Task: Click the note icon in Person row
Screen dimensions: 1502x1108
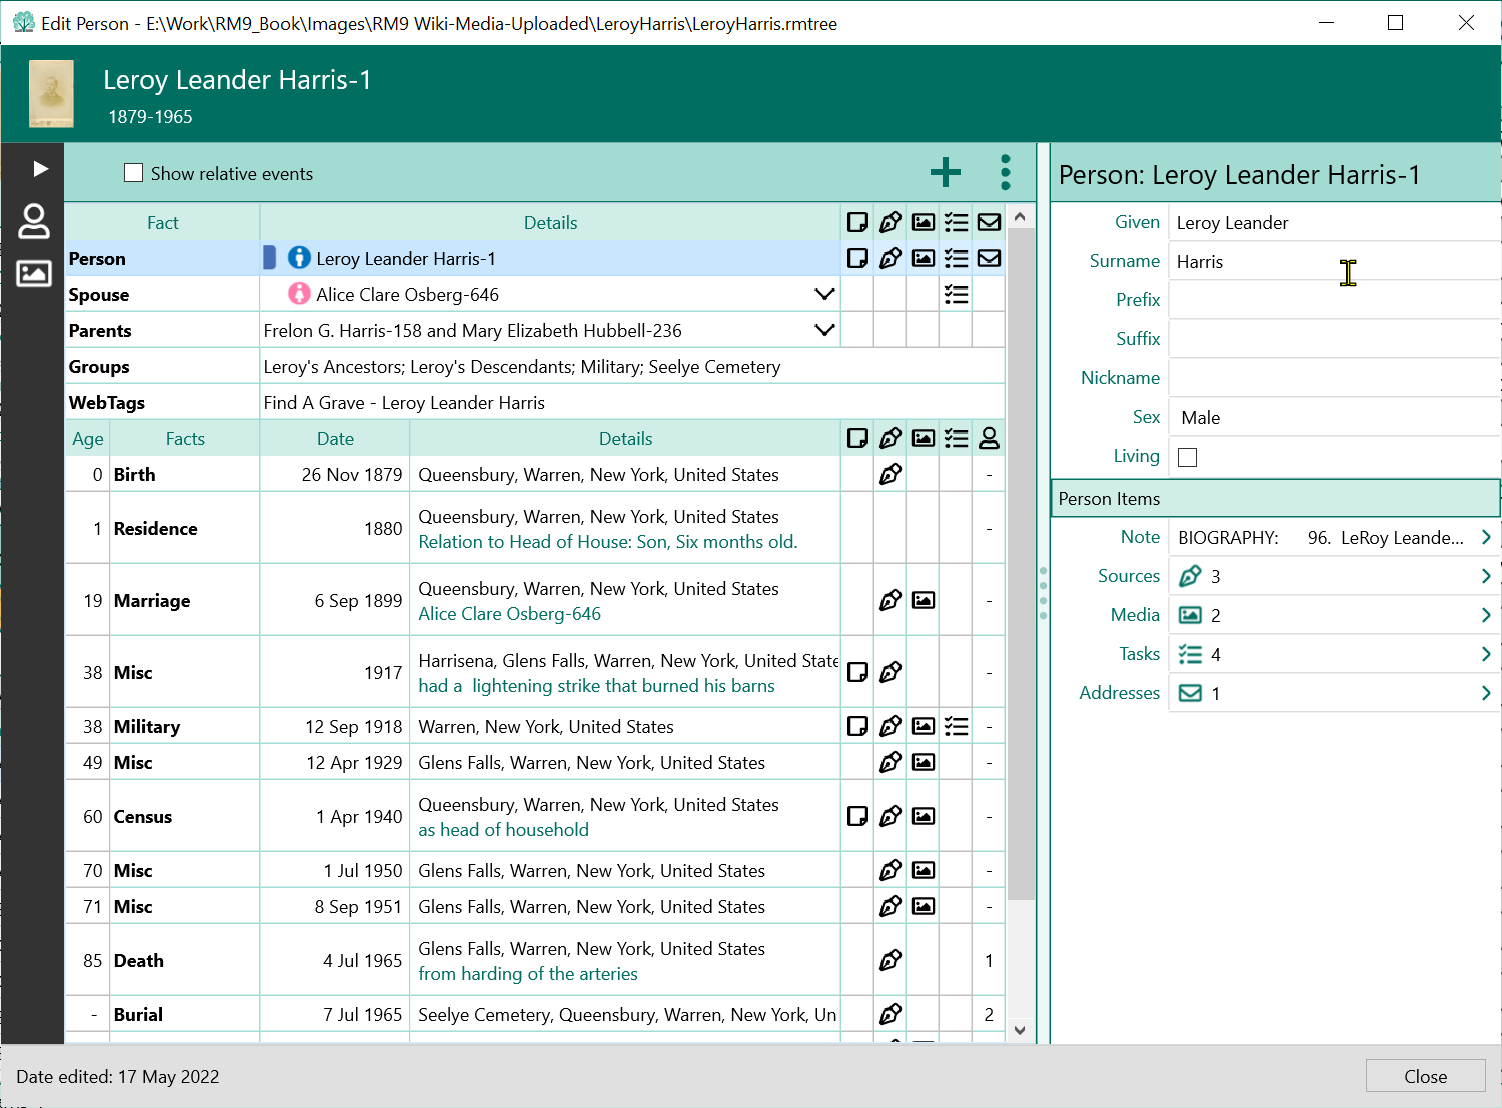Action: click(857, 258)
